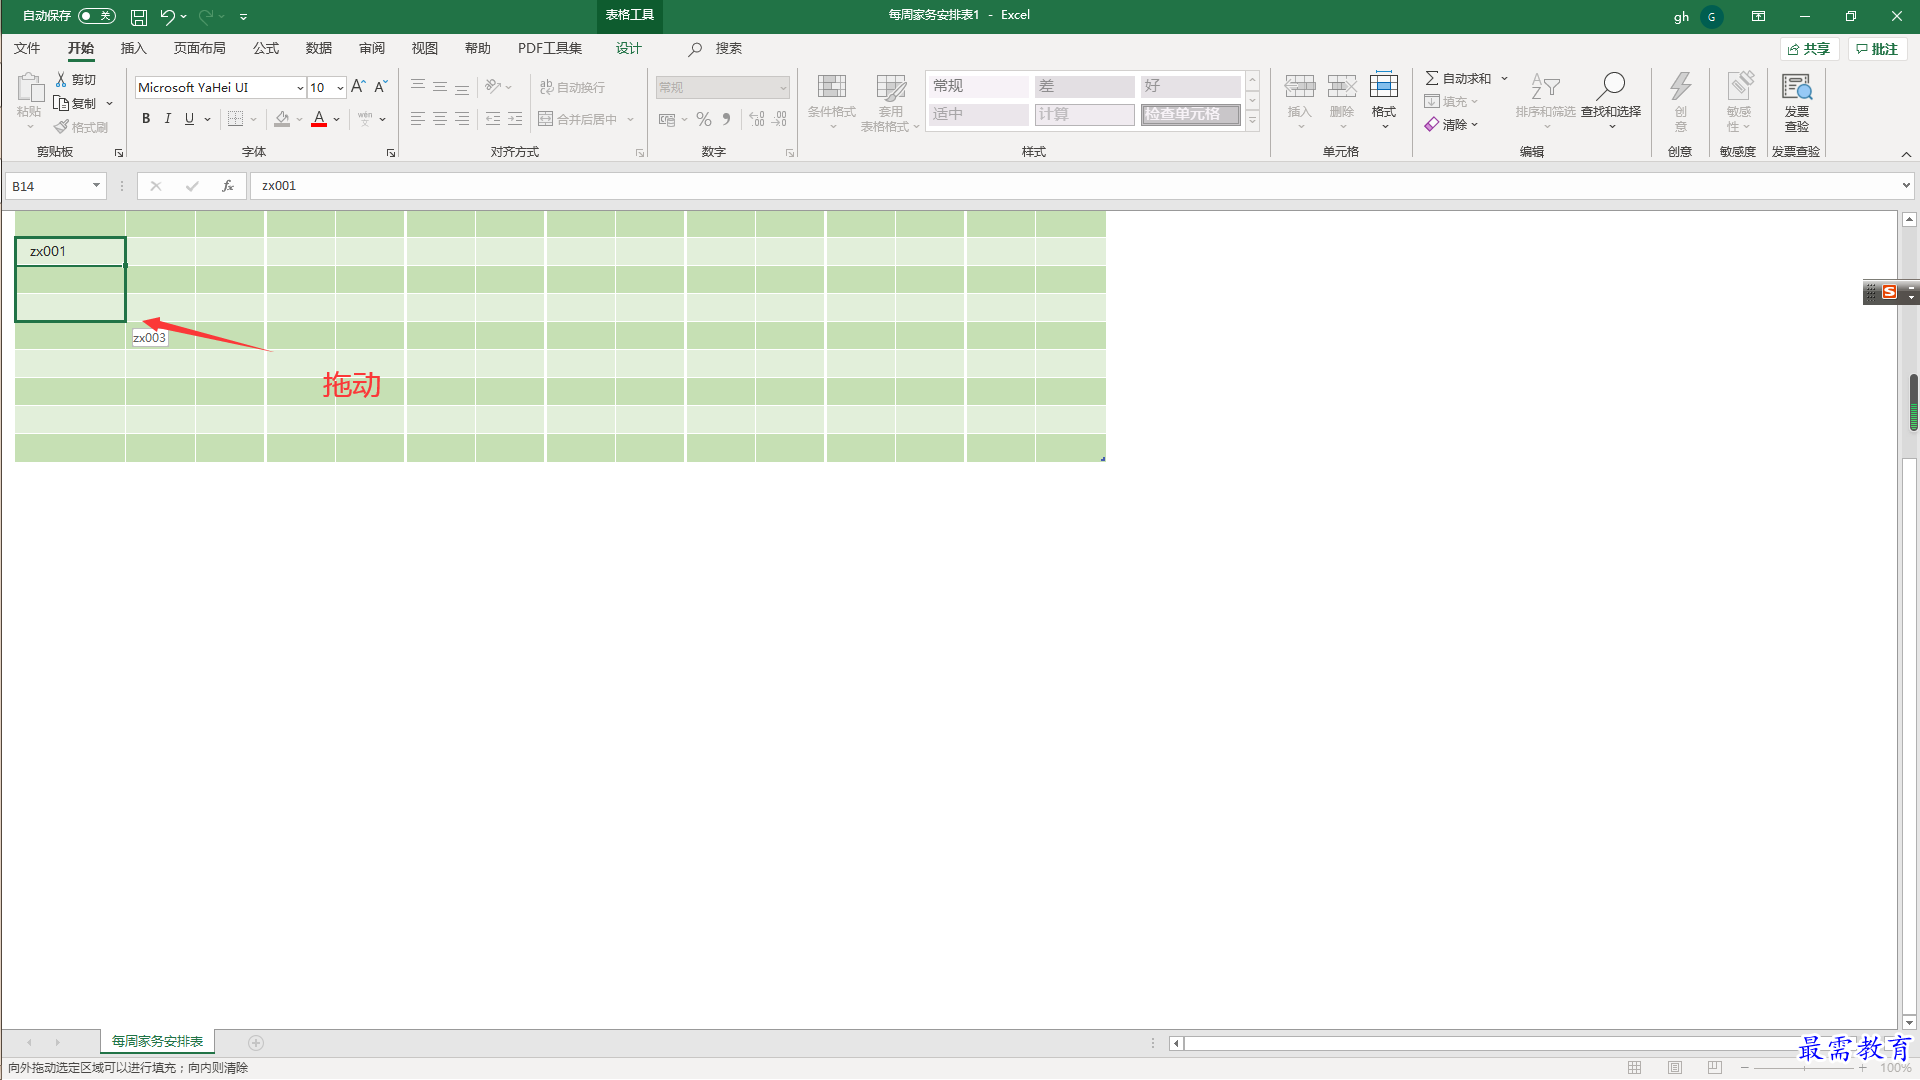The image size is (1920, 1080).
Task: Expand the cell styles gallery
Action: click(x=1252, y=121)
